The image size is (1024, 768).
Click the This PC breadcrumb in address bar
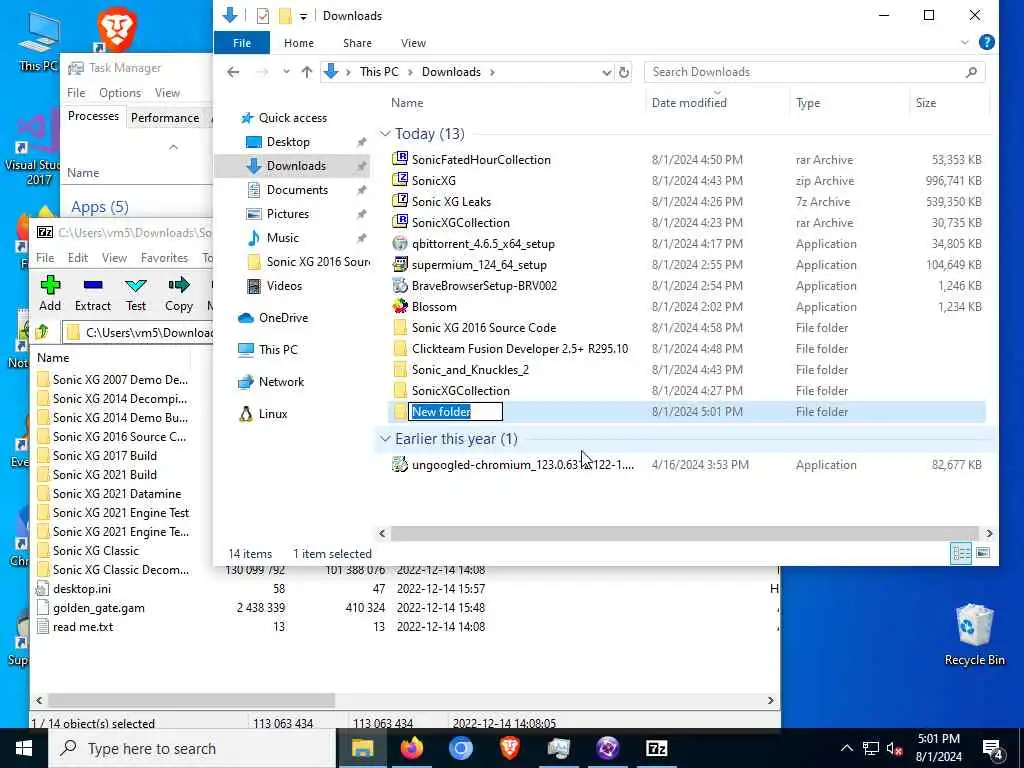379,72
